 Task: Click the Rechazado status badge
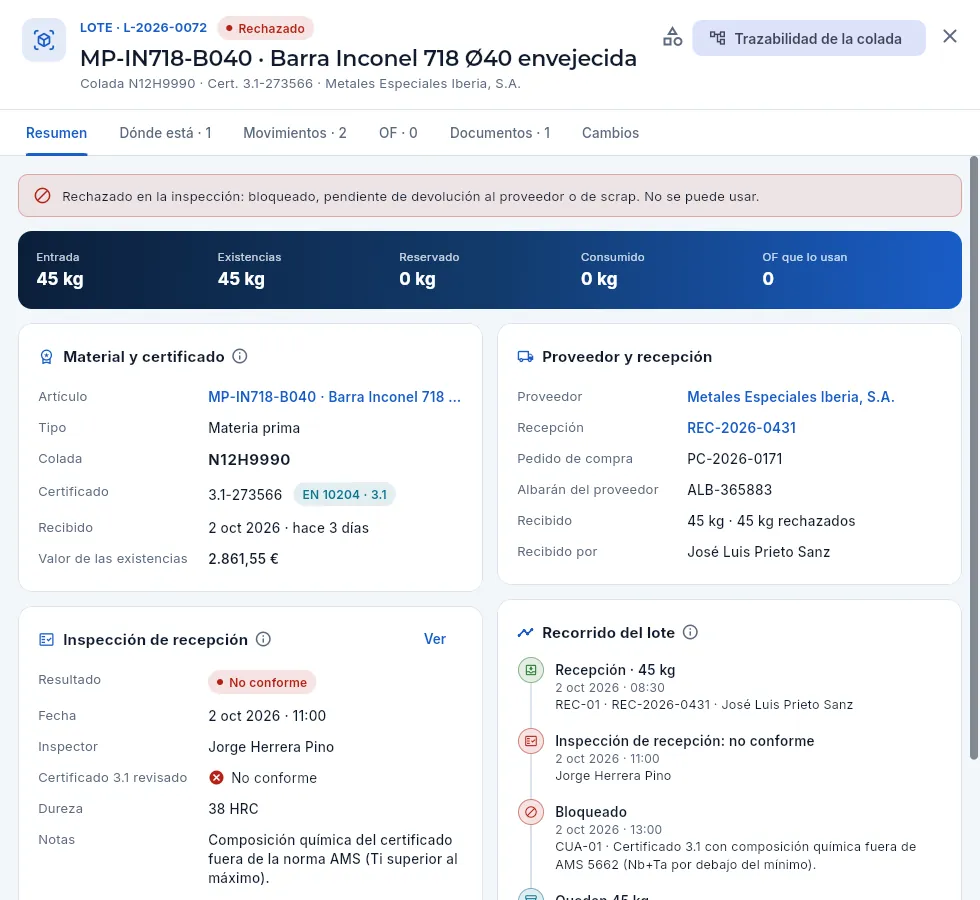click(x=266, y=28)
